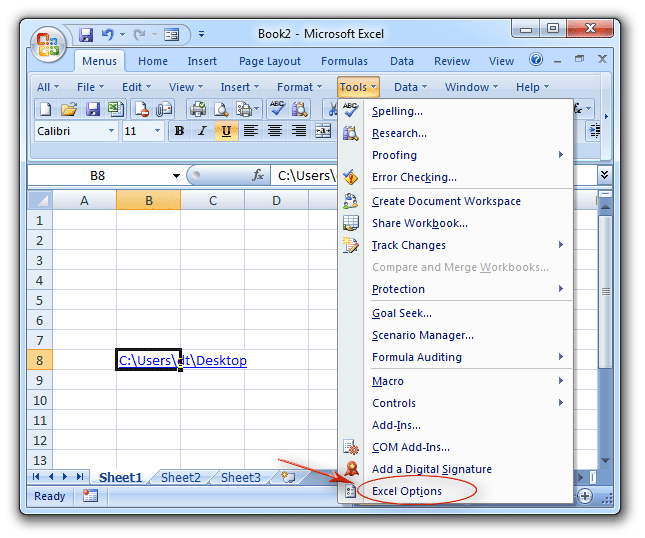The width and height of the screenshot is (645, 538).
Task: Click the round Office Button
Action: point(49,44)
